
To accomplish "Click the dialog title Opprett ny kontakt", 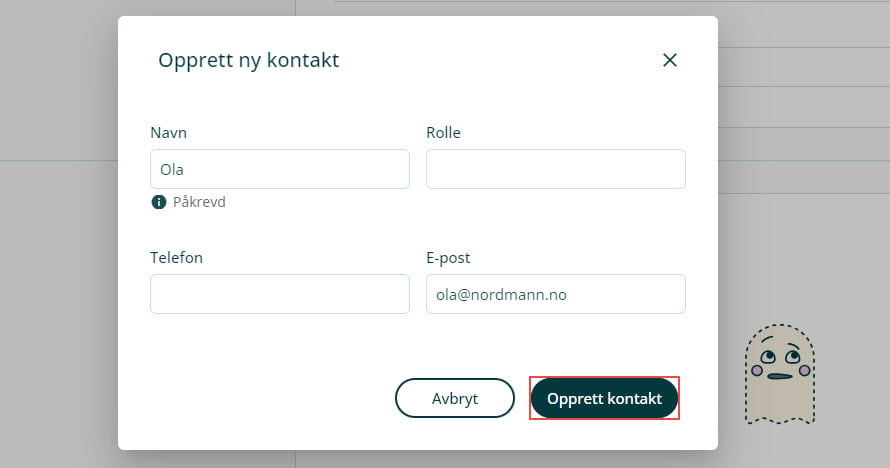I will (x=248, y=60).
